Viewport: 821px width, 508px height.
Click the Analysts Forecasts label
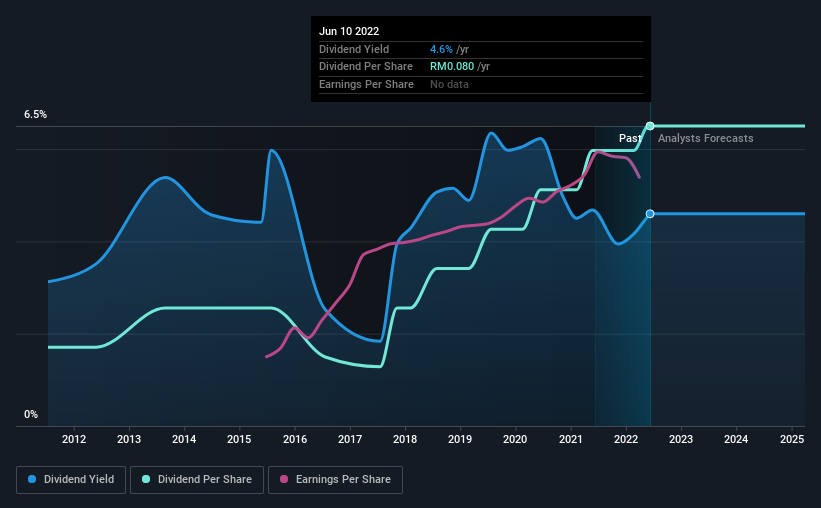(x=706, y=138)
